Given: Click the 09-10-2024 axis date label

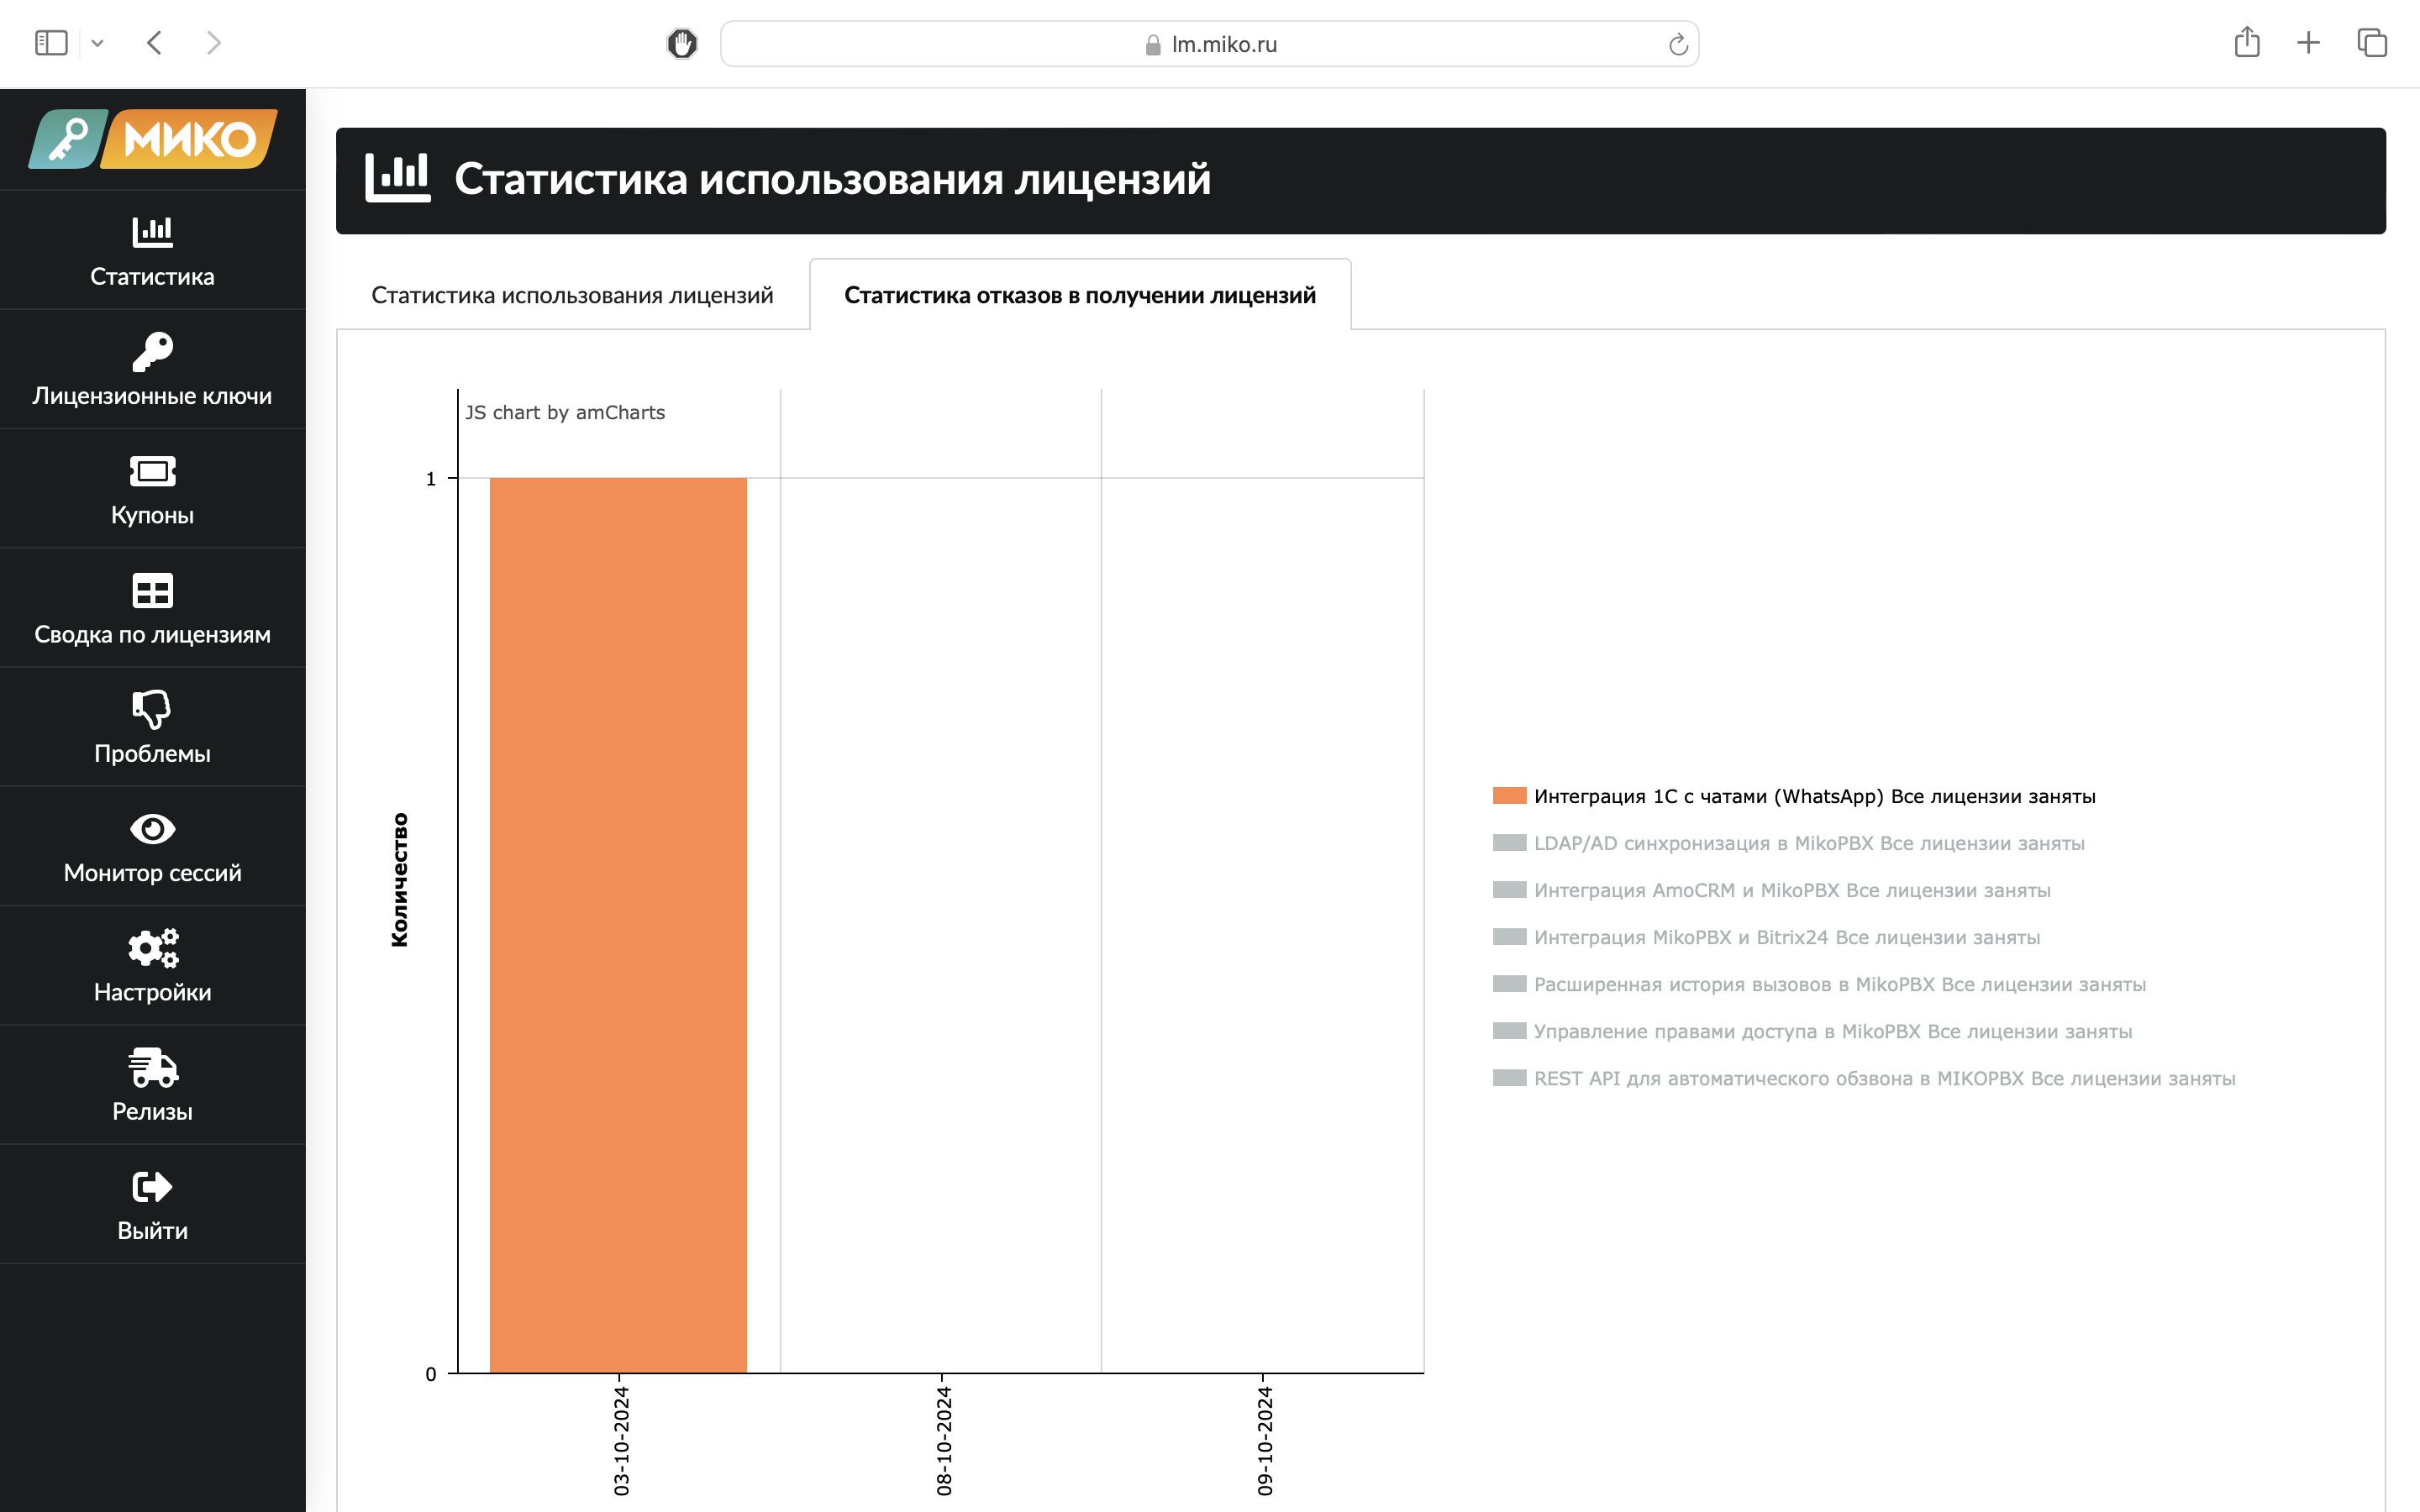Looking at the screenshot, I should click(x=1265, y=1440).
